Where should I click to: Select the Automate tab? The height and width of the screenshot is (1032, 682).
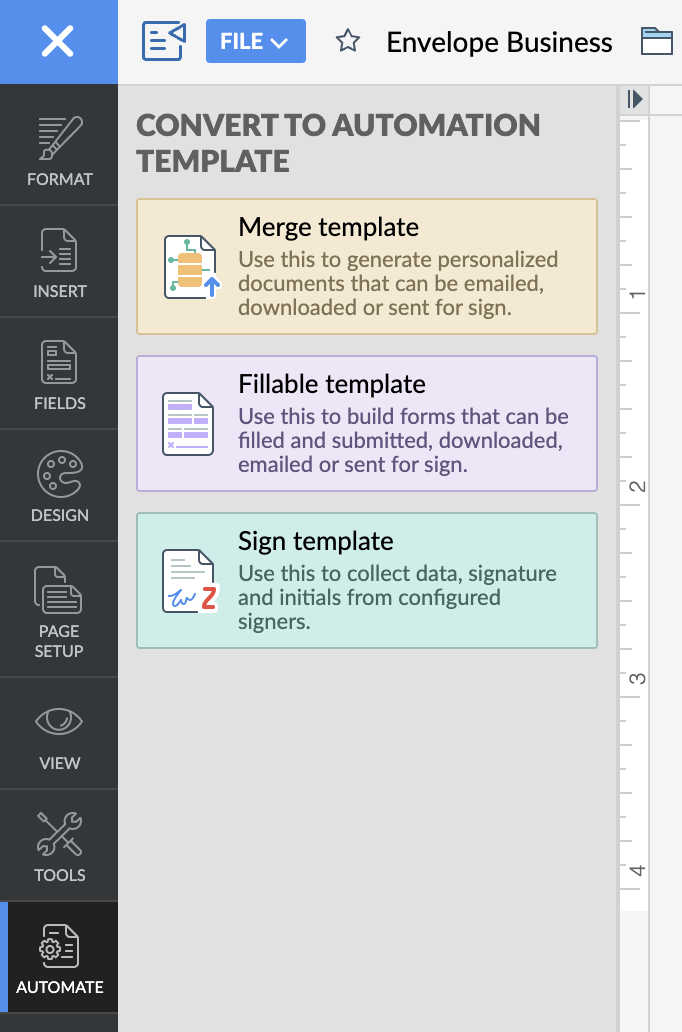pyautogui.click(x=59, y=959)
